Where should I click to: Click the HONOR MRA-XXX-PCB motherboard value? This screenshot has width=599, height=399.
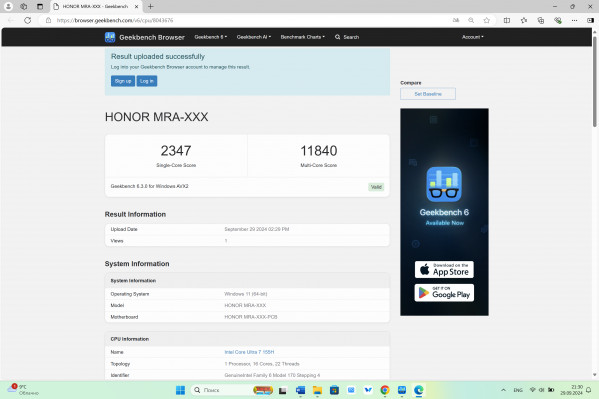(251, 317)
